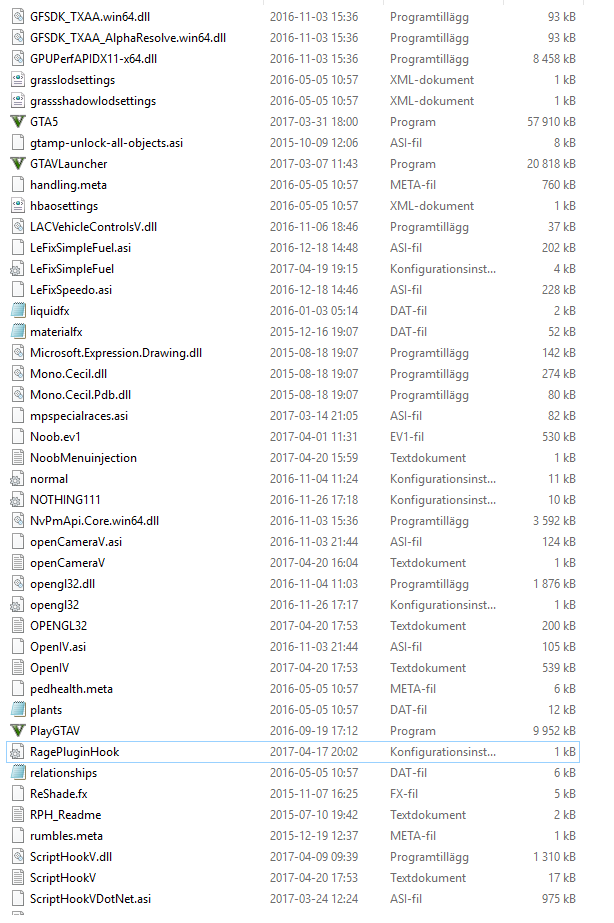
Task: Click the PlayGTAV program icon
Action: click(18, 731)
